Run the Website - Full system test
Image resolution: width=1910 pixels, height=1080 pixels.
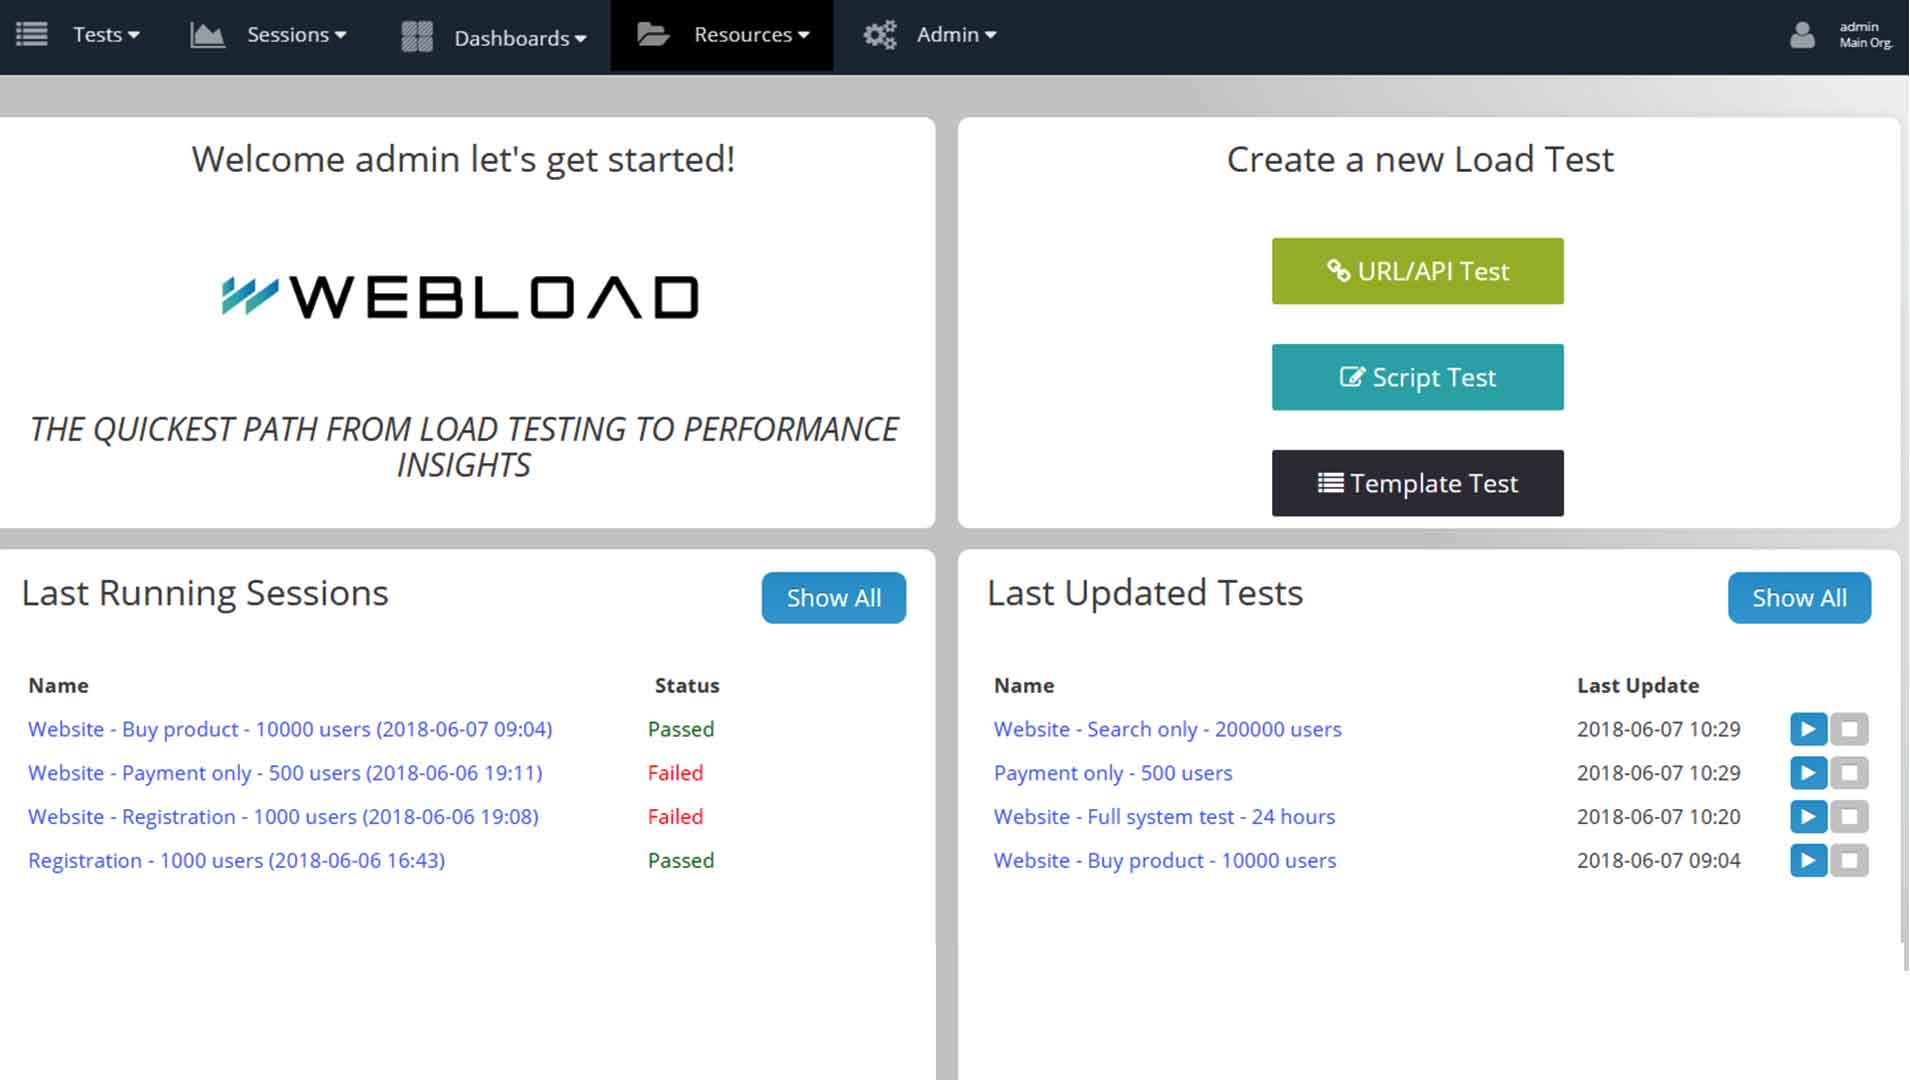coord(1808,817)
